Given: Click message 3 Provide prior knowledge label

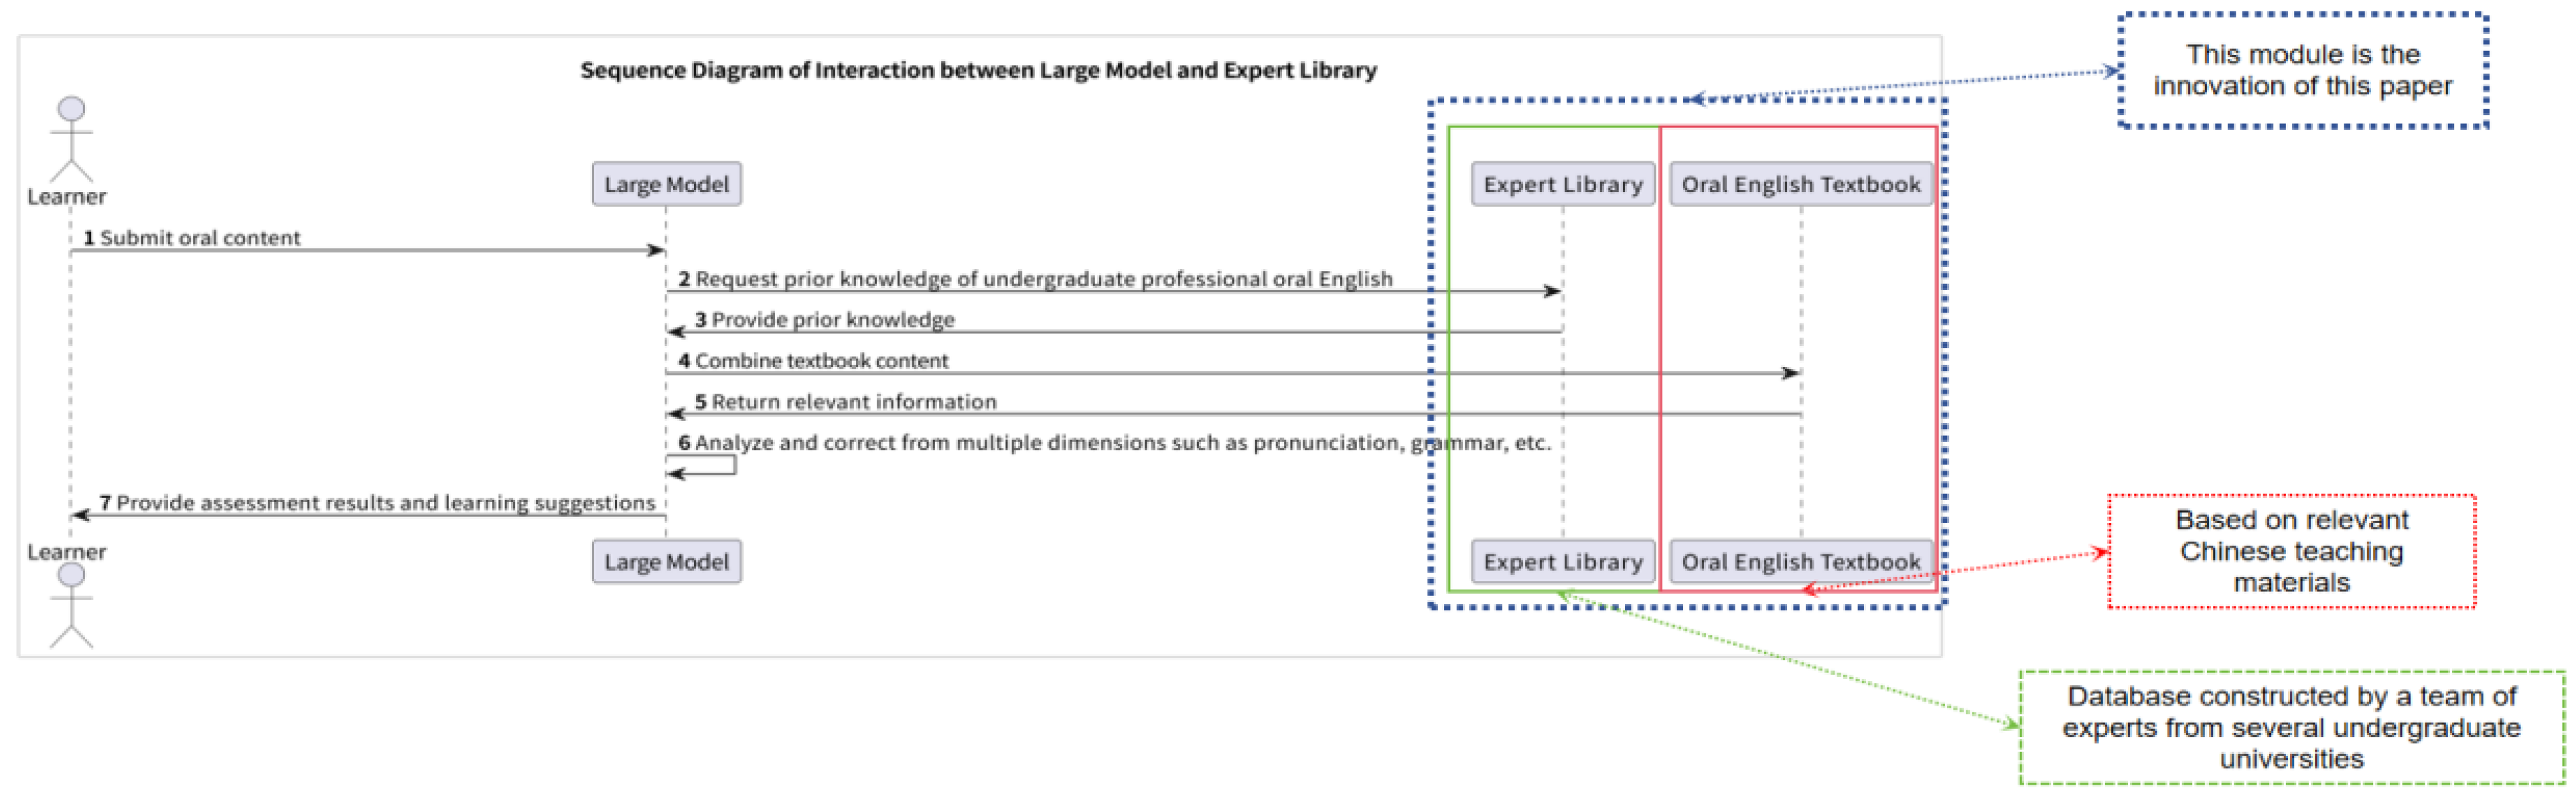Looking at the screenshot, I should 824,320.
